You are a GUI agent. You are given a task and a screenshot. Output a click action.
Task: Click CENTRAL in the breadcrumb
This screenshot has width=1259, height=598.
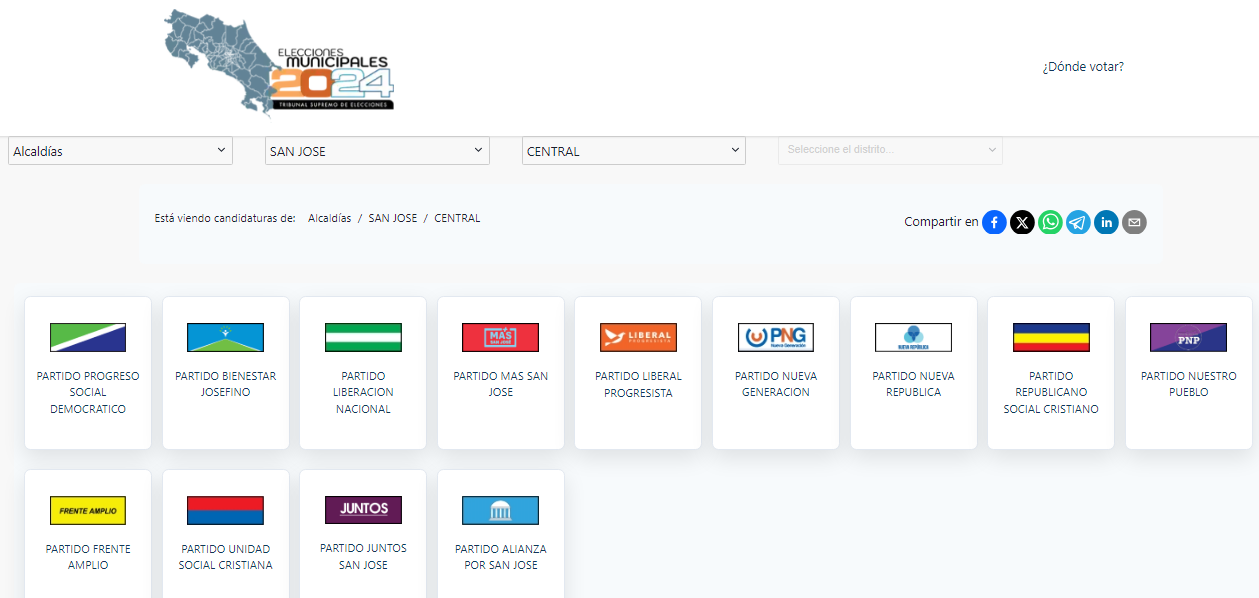(x=457, y=218)
